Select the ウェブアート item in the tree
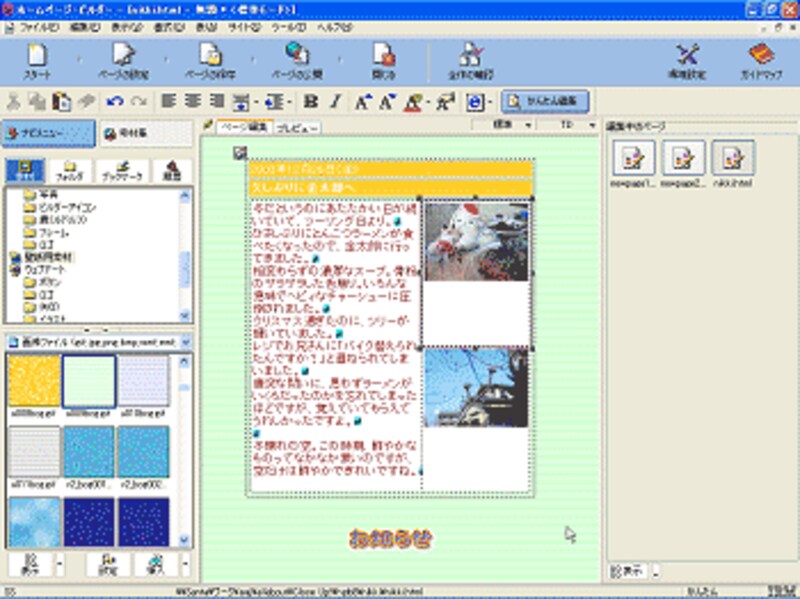Screen dimensions: 800x599 tap(39, 269)
